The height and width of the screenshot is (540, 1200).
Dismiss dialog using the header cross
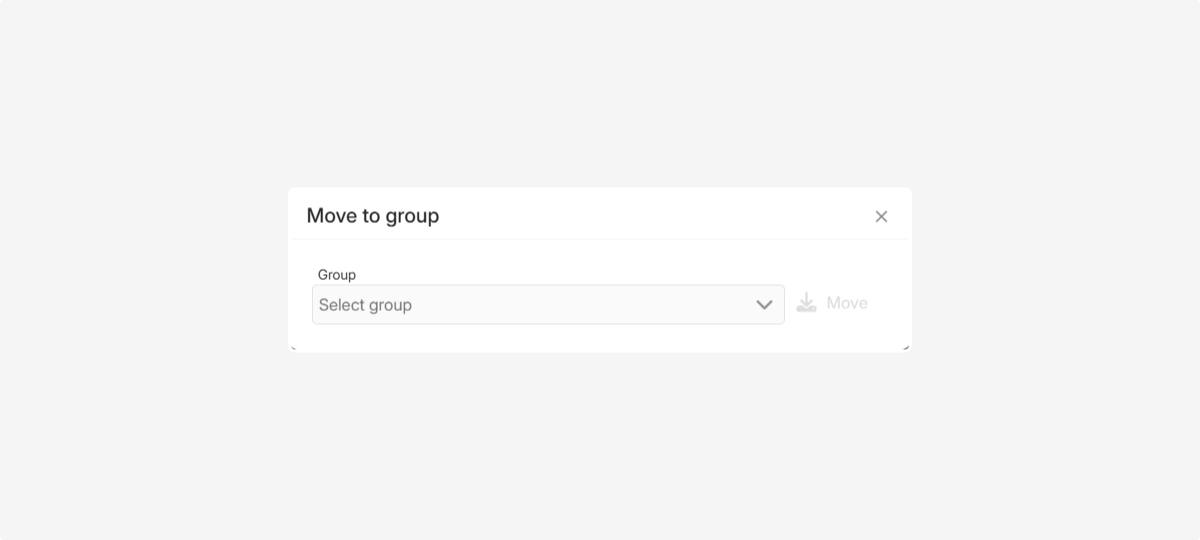click(881, 216)
